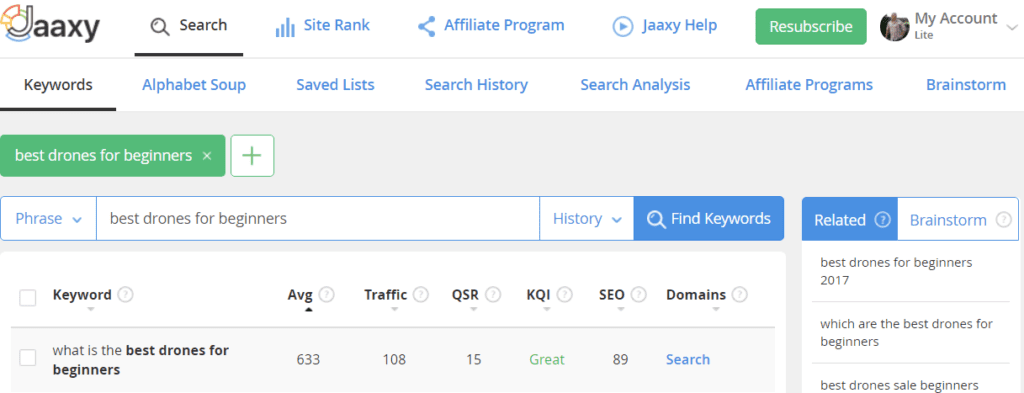Click the Find Keywords button
This screenshot has width=1024, height=393.
[x=709, y=219]
